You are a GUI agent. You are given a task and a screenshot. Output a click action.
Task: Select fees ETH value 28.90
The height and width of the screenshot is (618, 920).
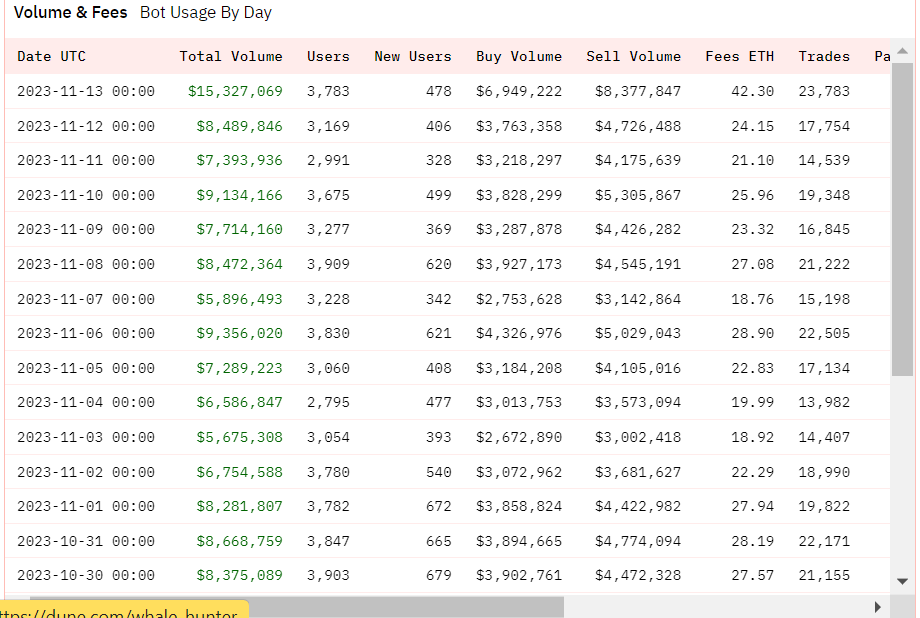point(753,333)
